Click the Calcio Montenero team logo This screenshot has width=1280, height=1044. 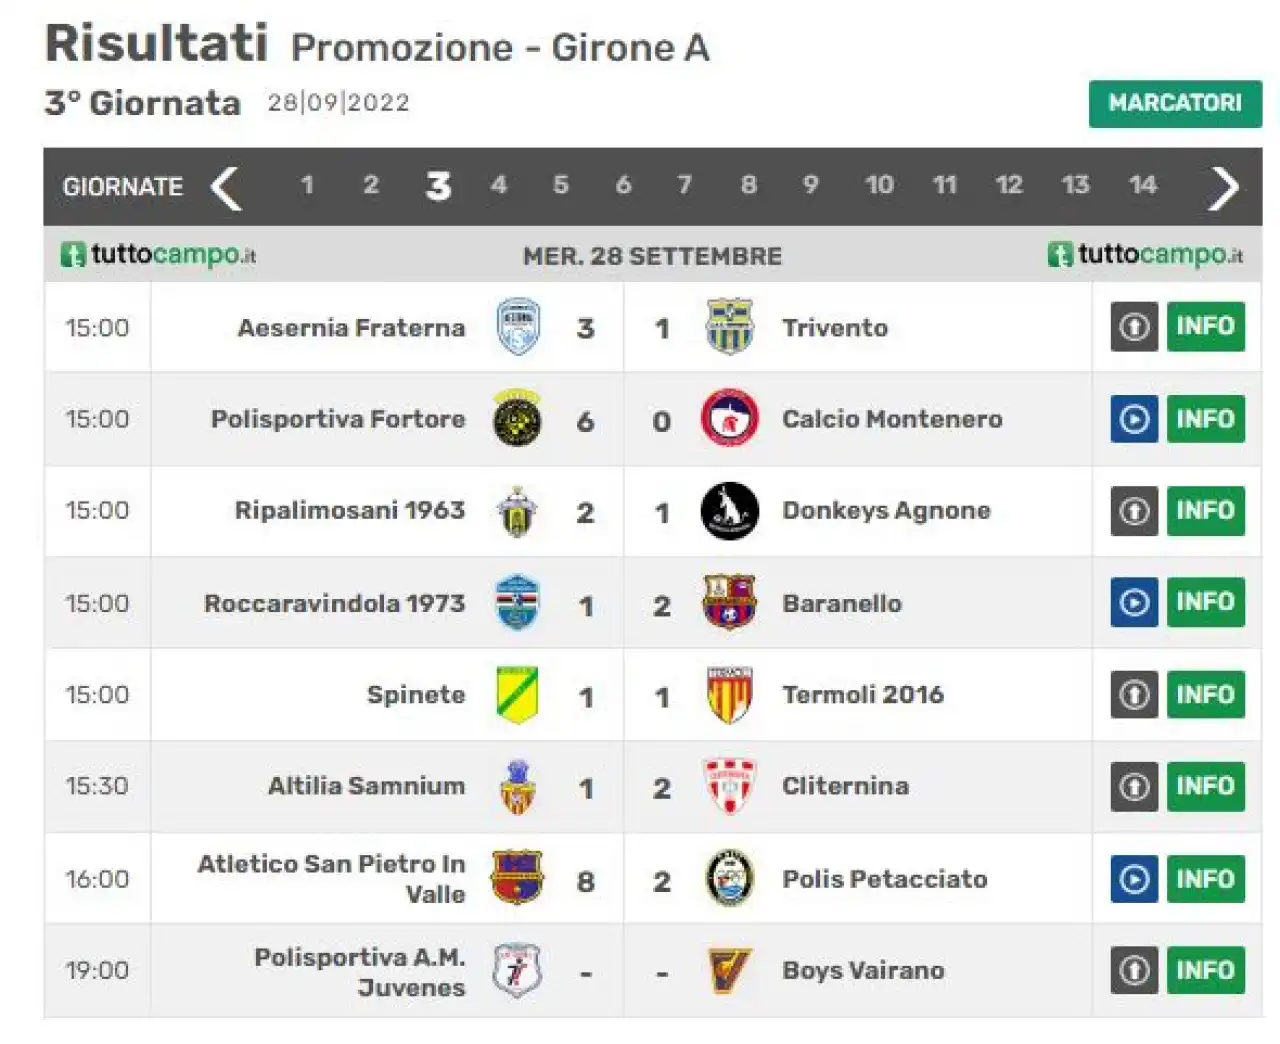point(730,418)
